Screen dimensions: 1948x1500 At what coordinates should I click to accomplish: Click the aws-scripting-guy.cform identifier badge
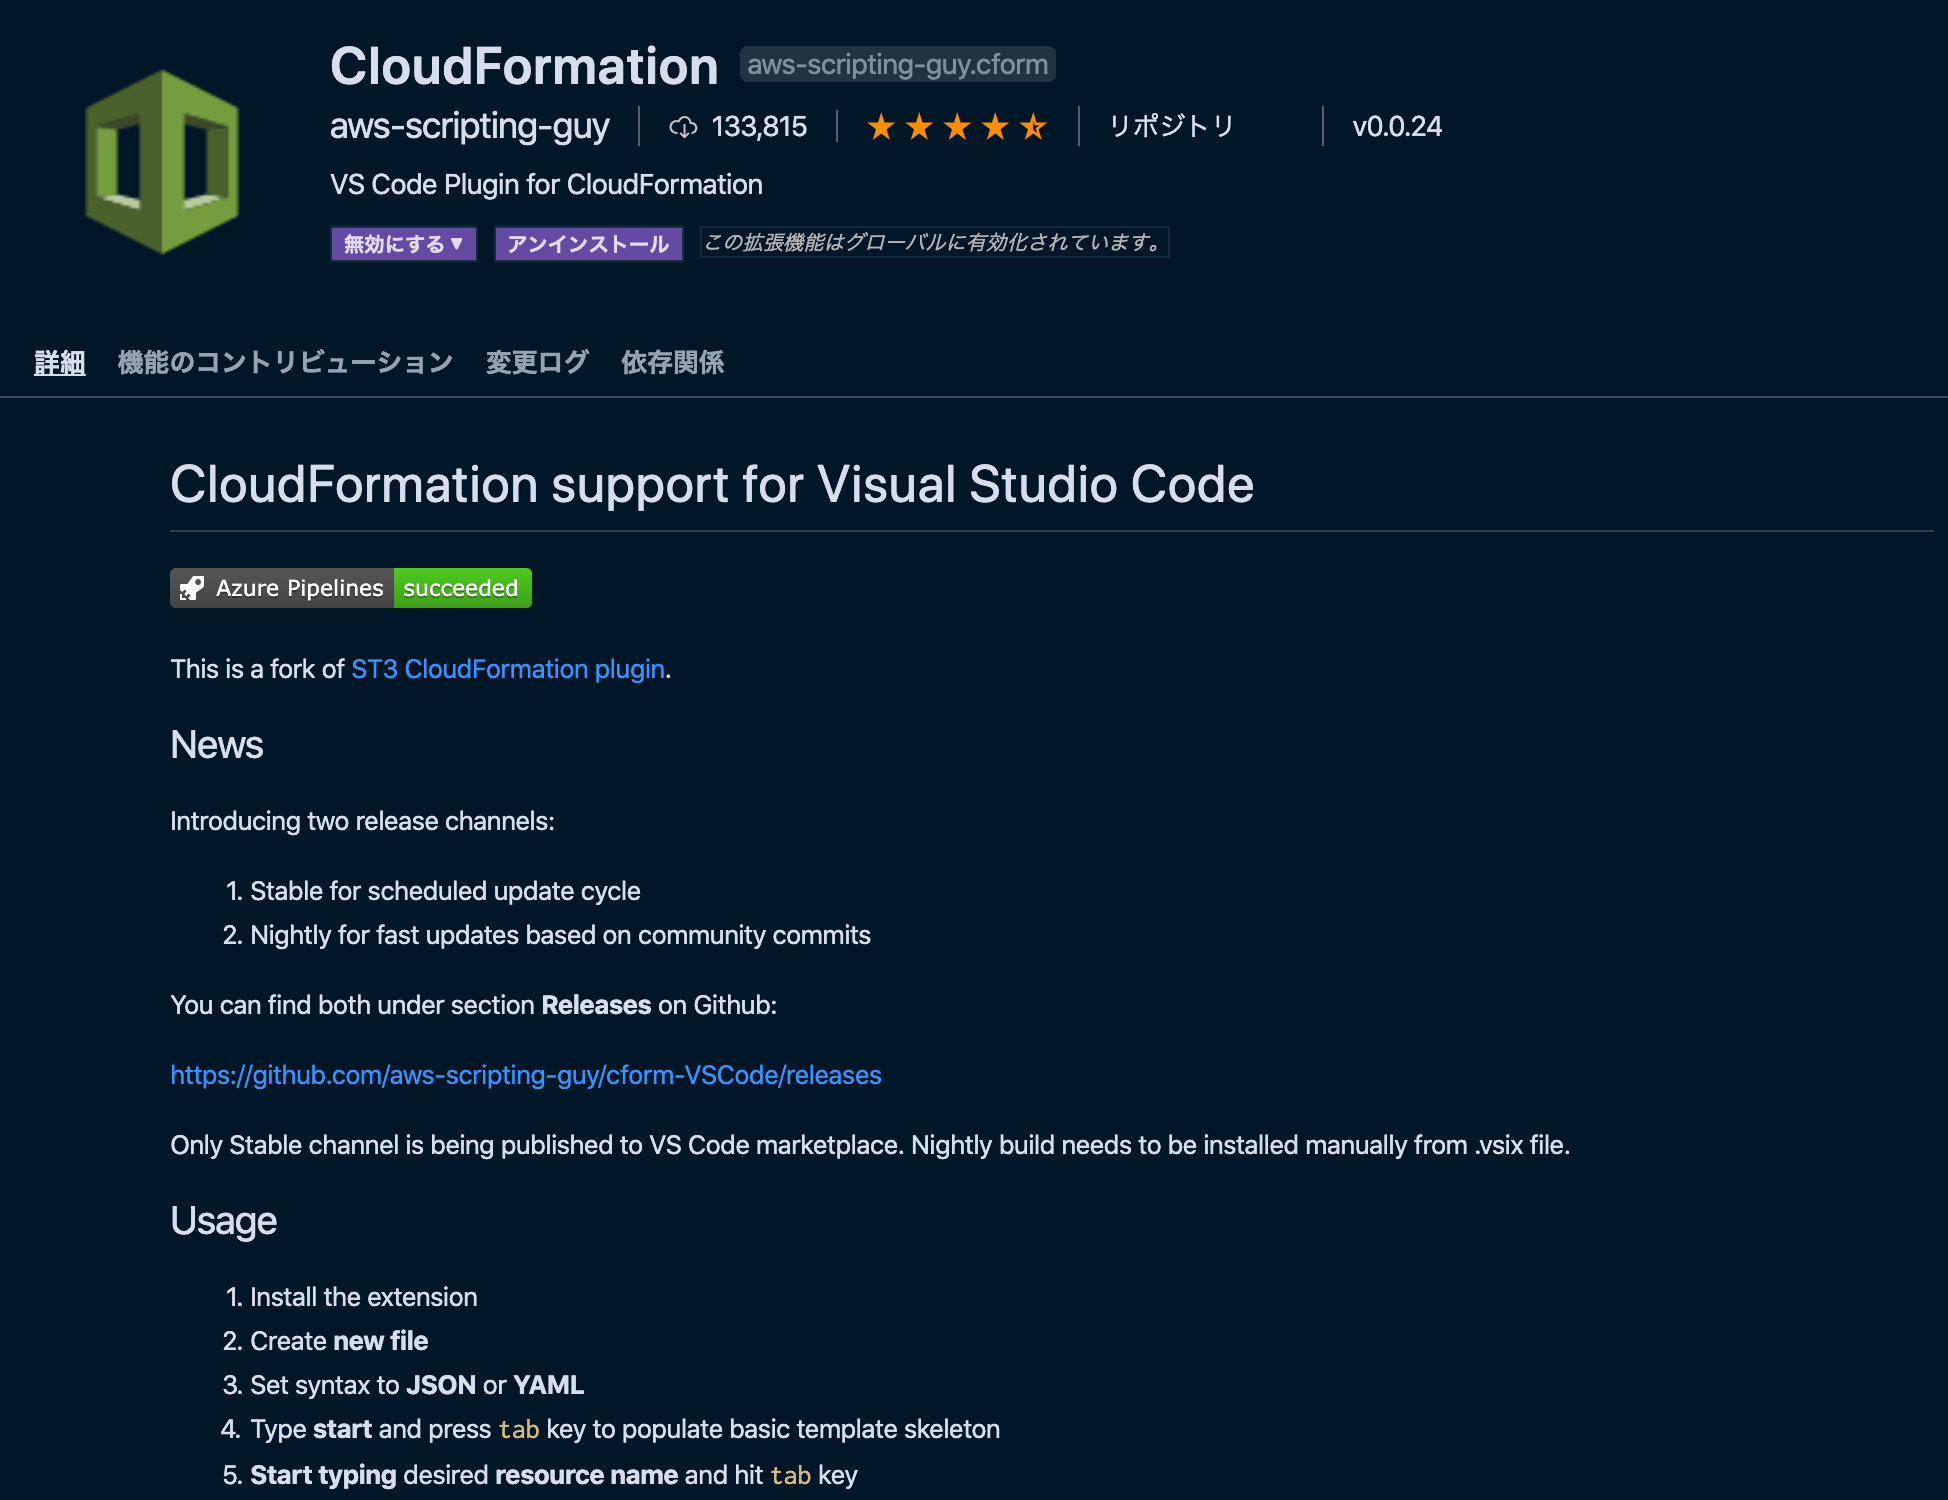(897, 64)
